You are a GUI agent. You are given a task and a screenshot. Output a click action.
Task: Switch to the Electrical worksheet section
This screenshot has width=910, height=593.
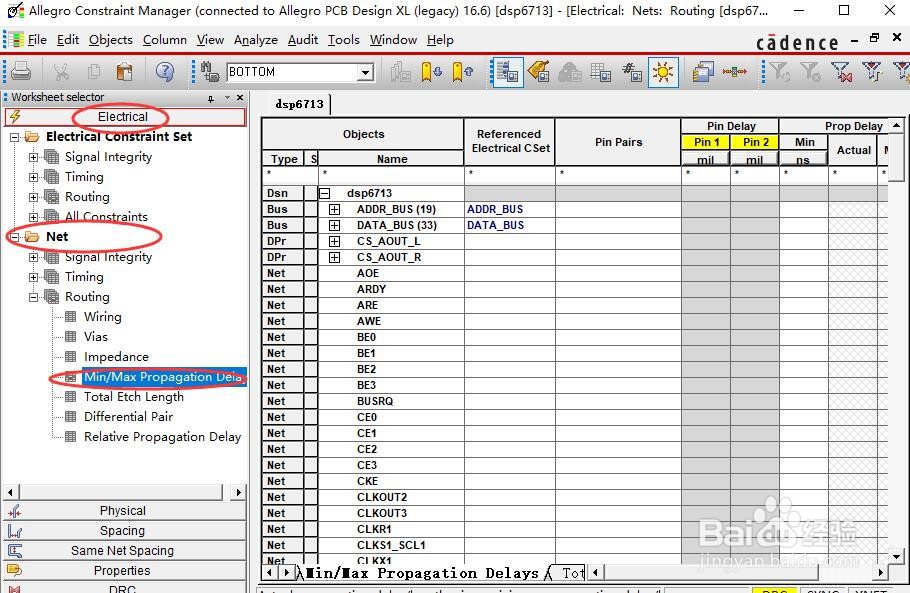click(x=124, y=117)
